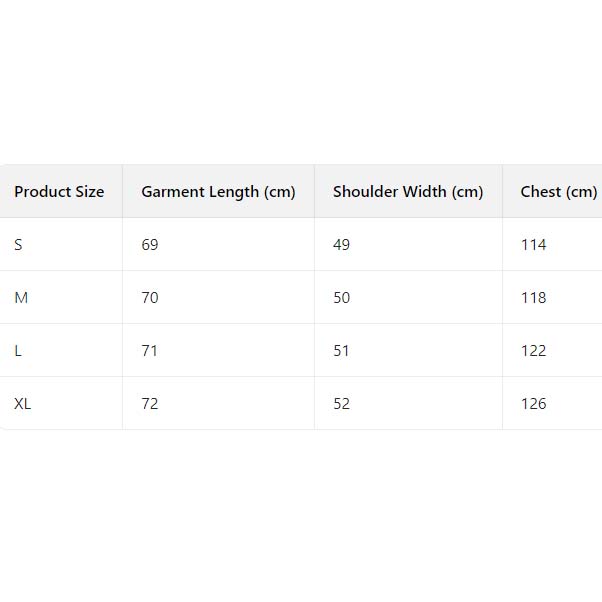Click the Garment Length (cm) header
The image size is (602, 602).
coord(218,192)
